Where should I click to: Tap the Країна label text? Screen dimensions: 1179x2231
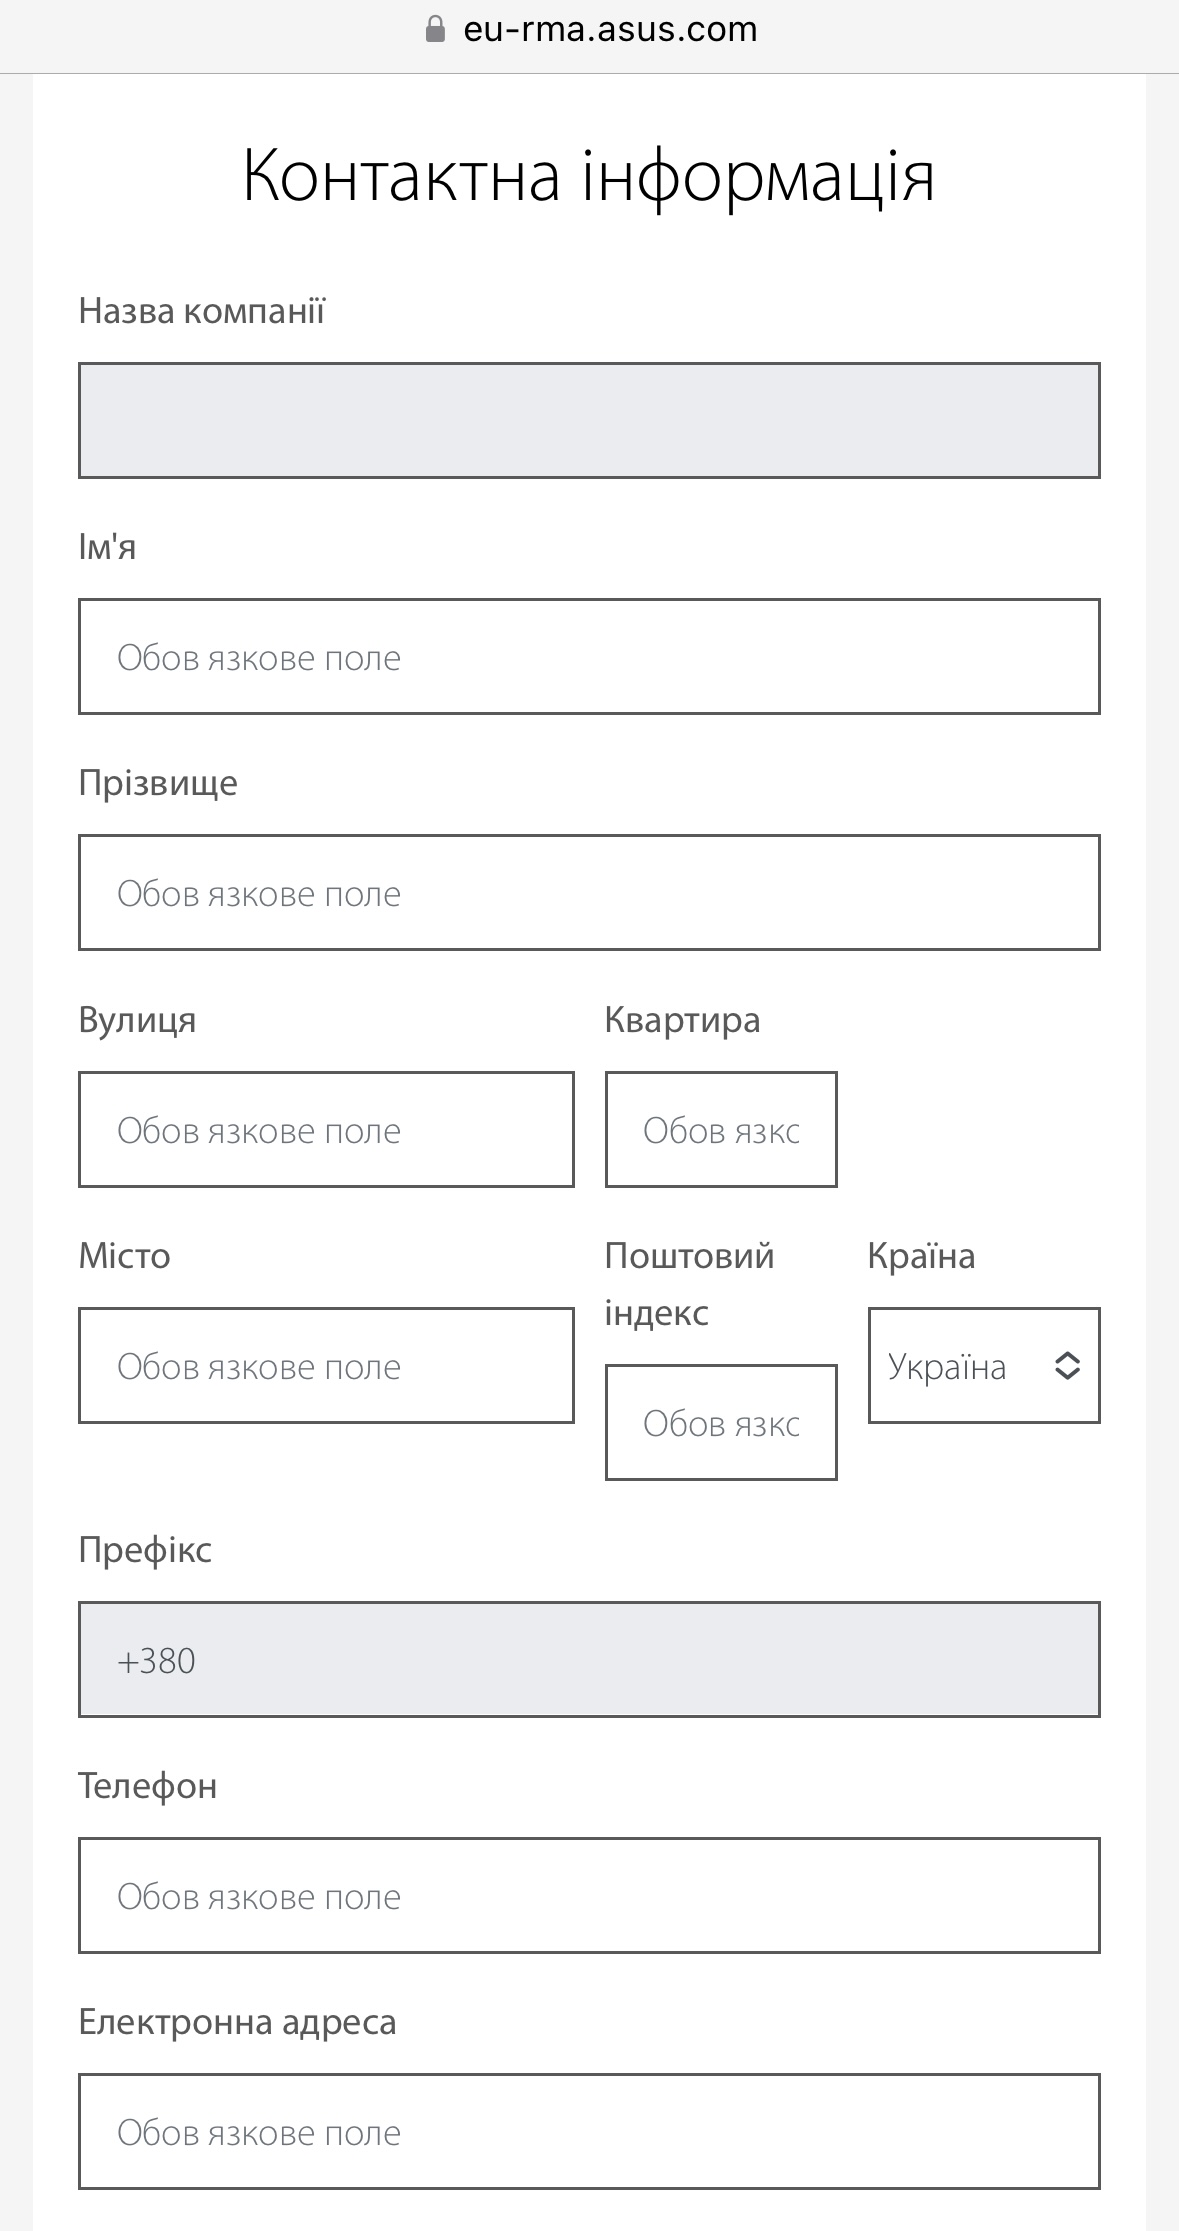[921, 1256]
